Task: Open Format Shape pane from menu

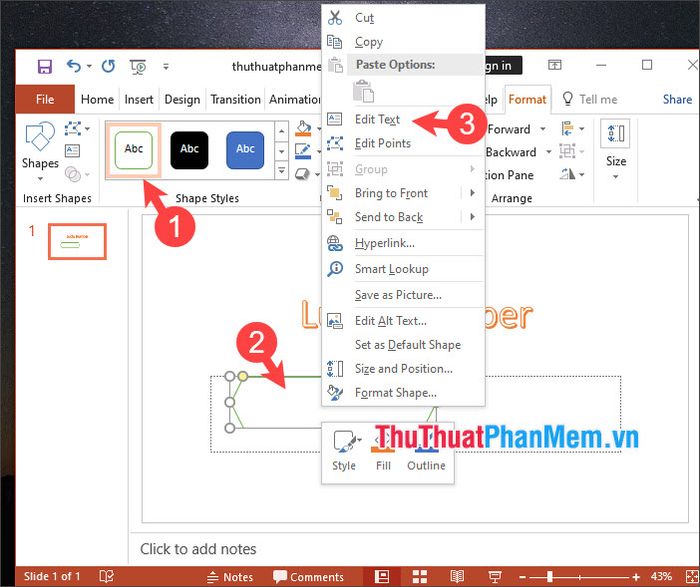Action: click(403, 393)
